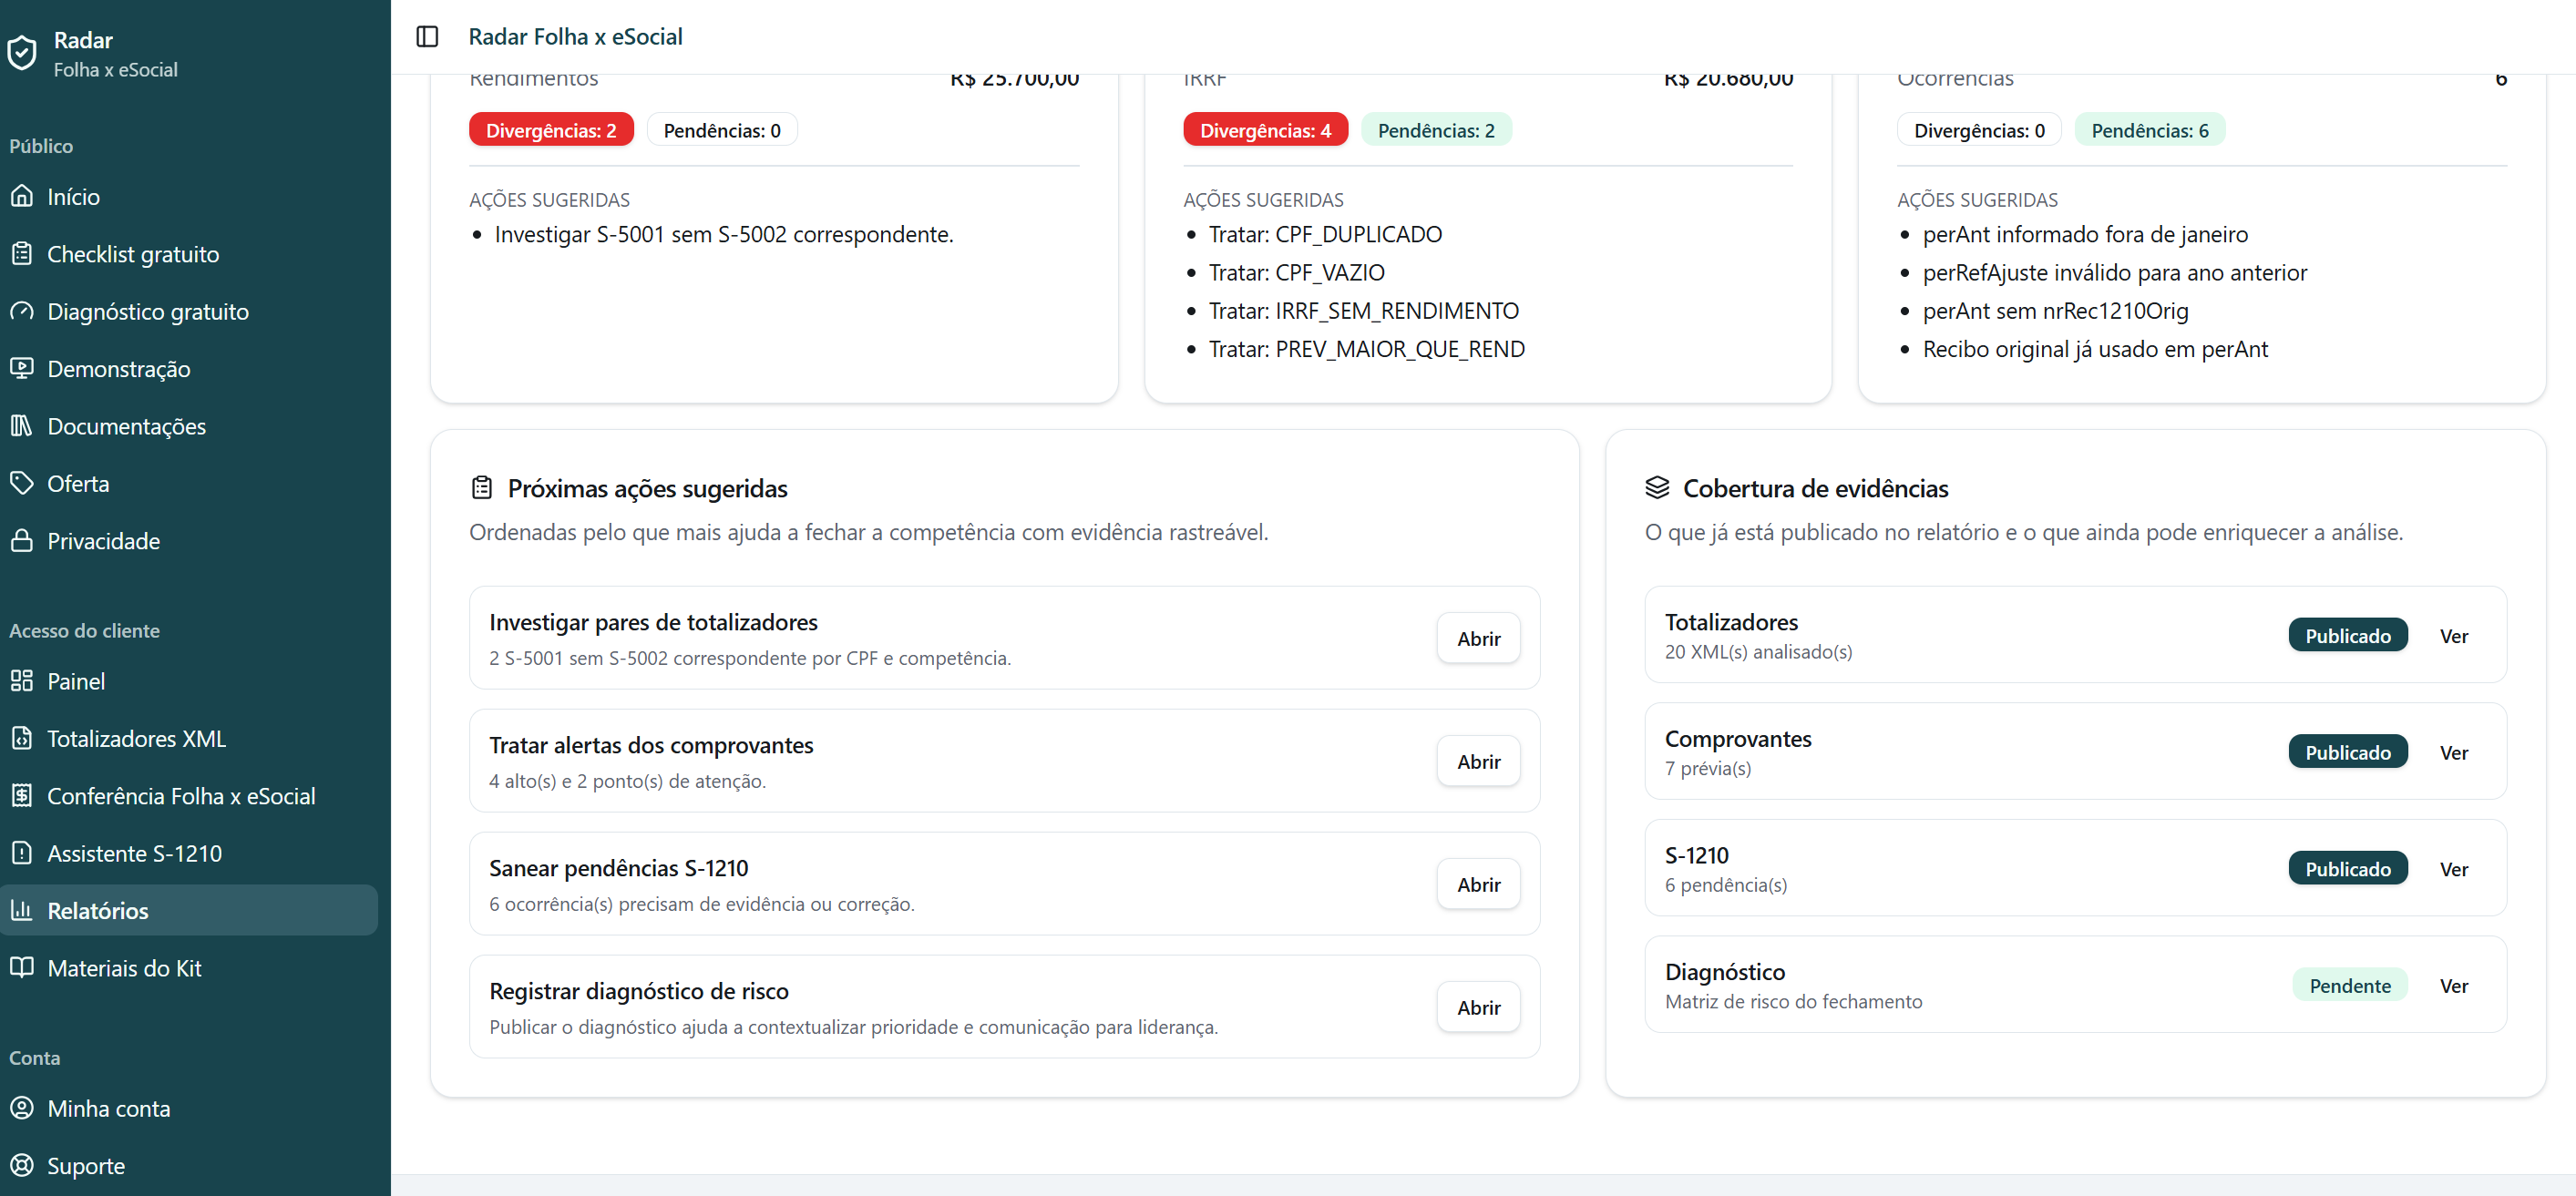Screen dimensions: 2576x1196
Task: Click 'Tratar: CPF_DUPLICADO' suggested action
Action: (1325, 234)
